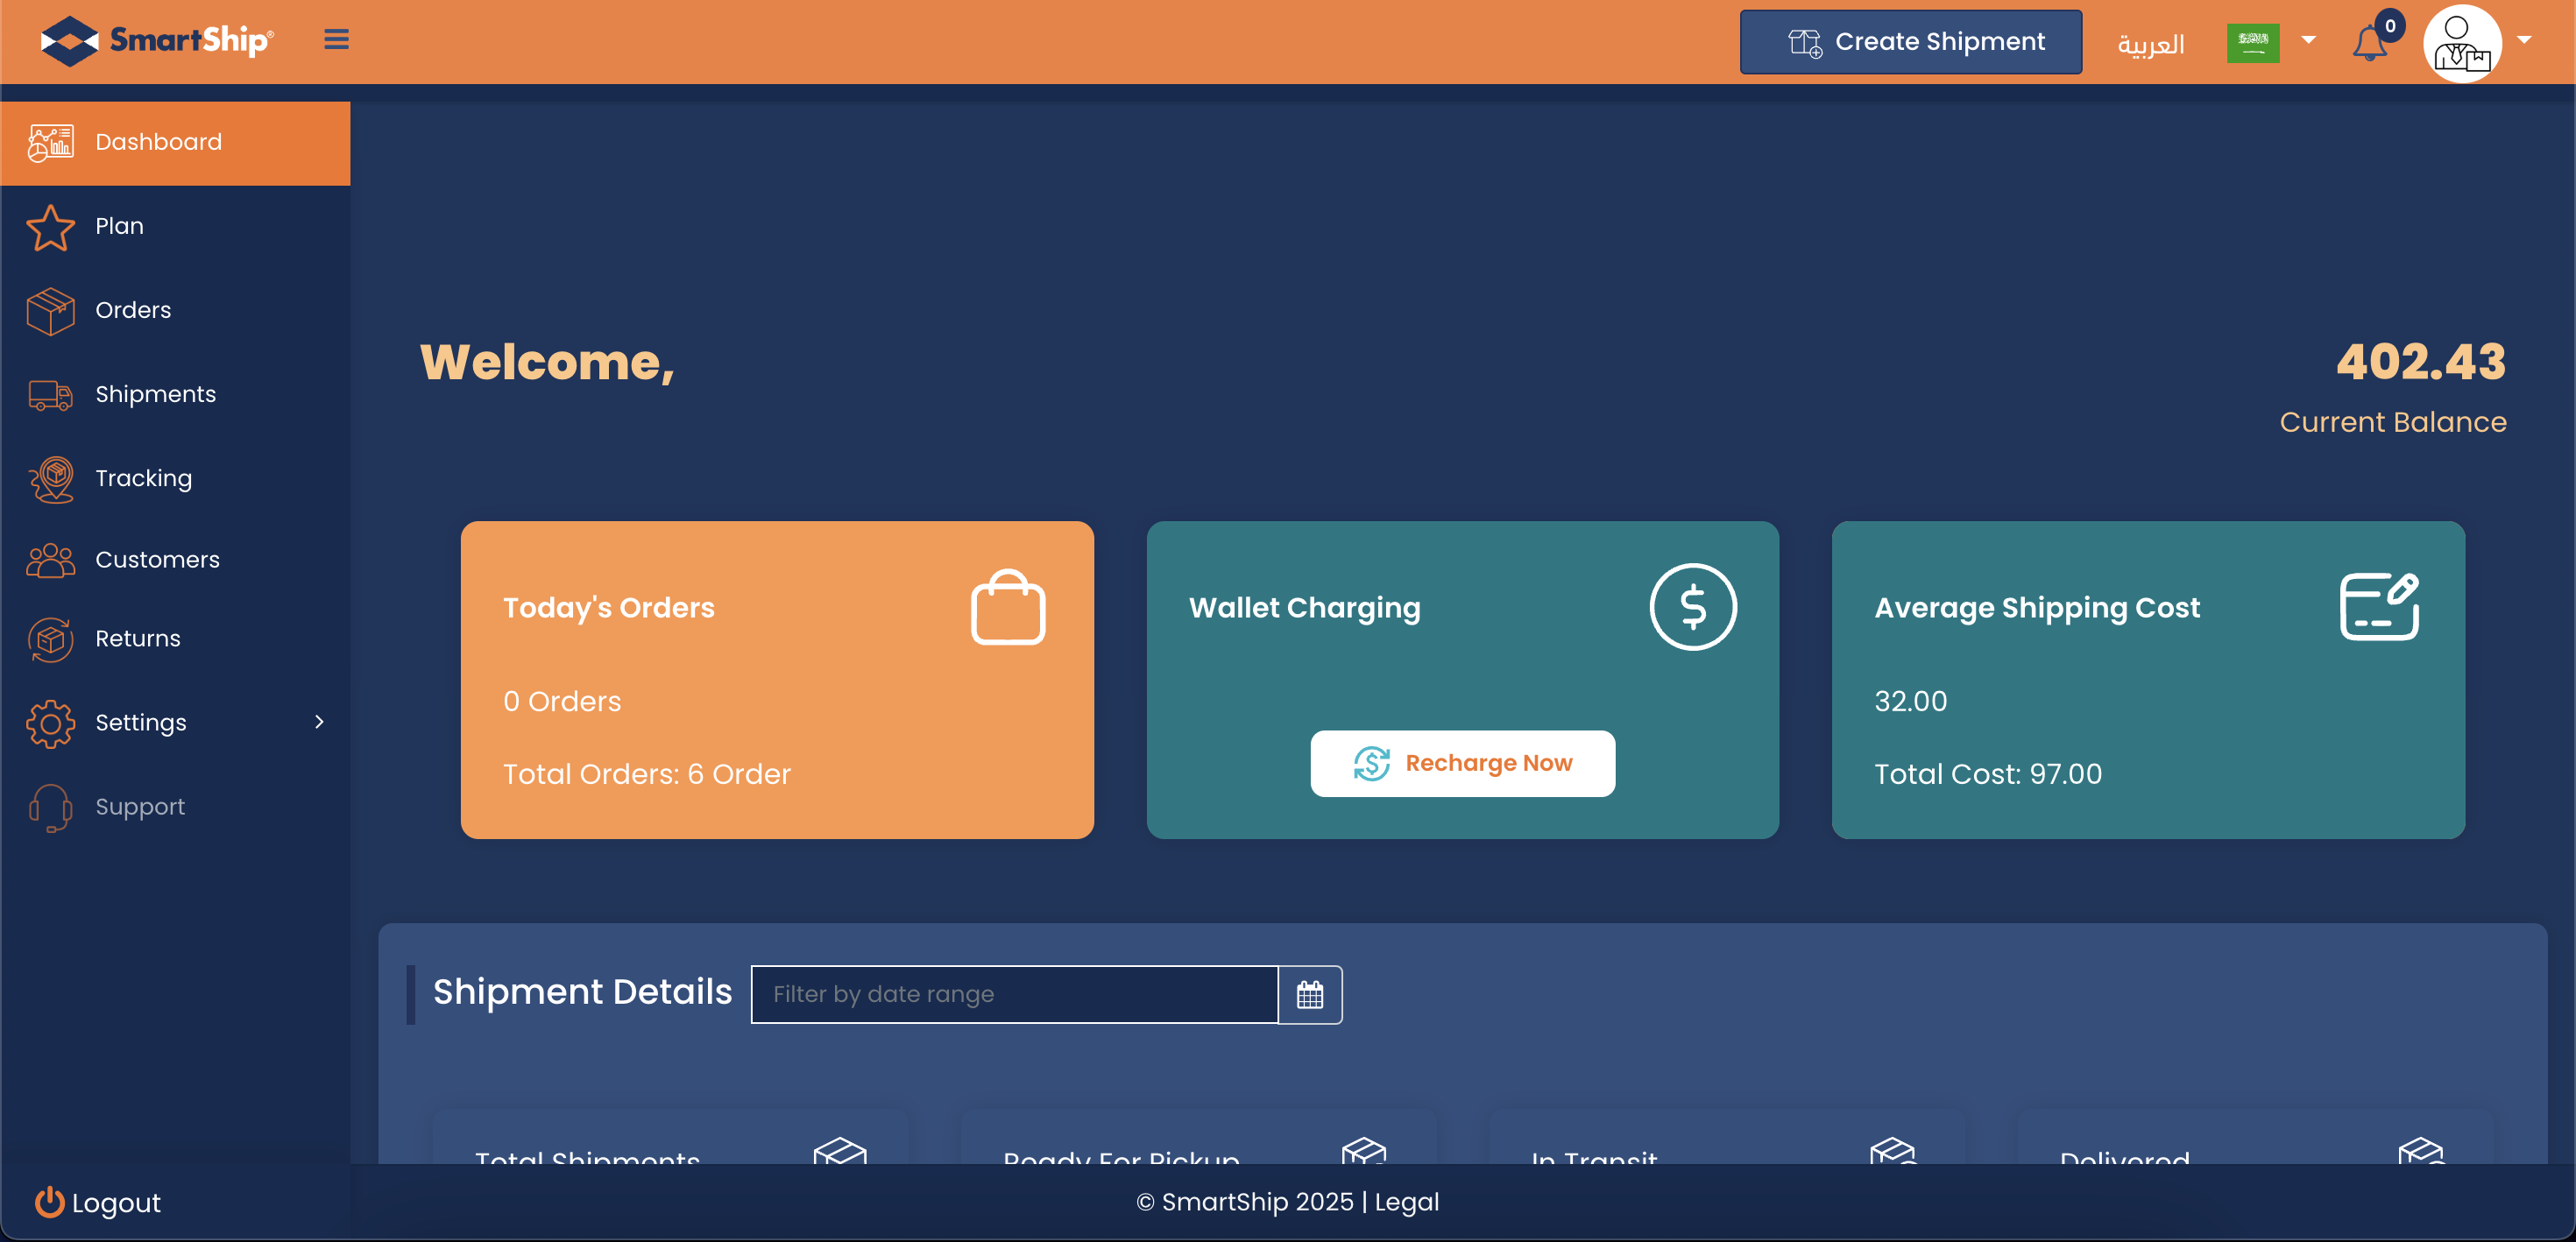Image resolution: width=2576 pixels, height=1242 pixels.
Task: Click the Saudi Arabia flag
Action: pos(2253,43)
